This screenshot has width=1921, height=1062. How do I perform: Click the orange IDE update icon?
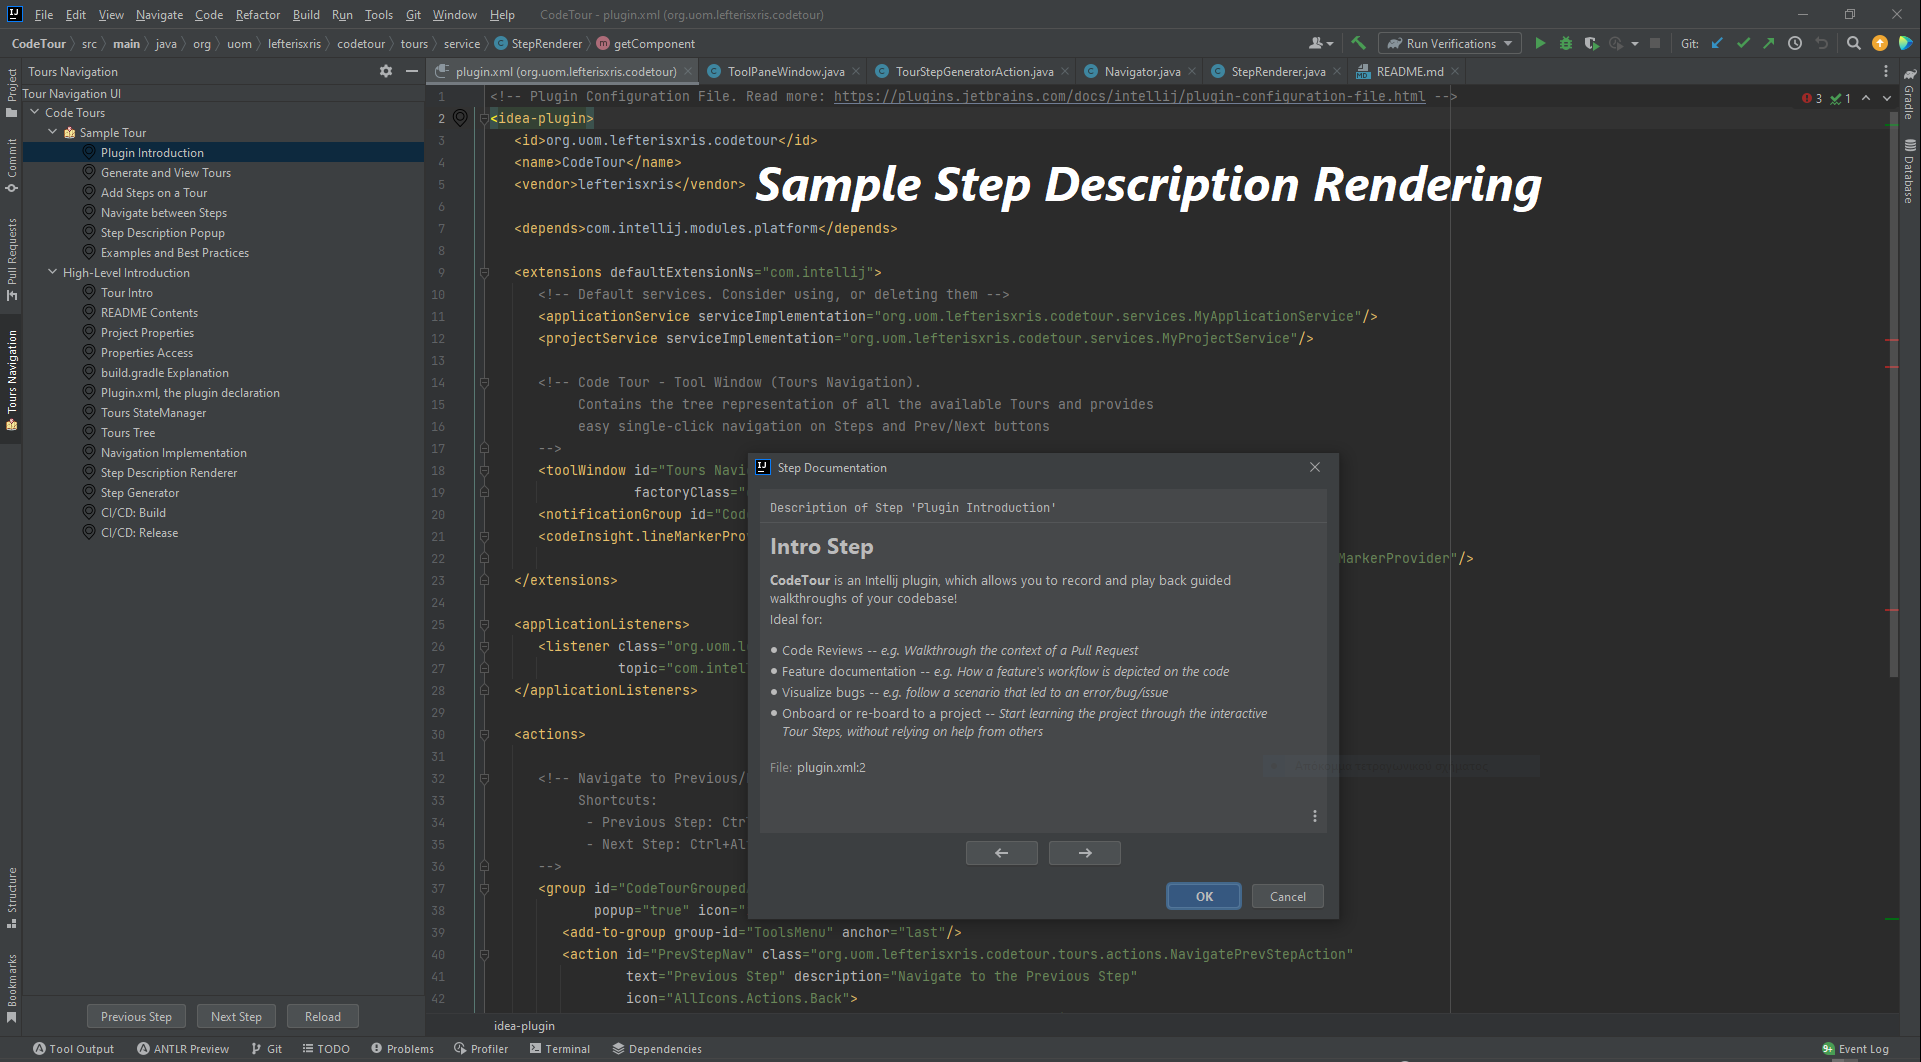point(1880,43)
